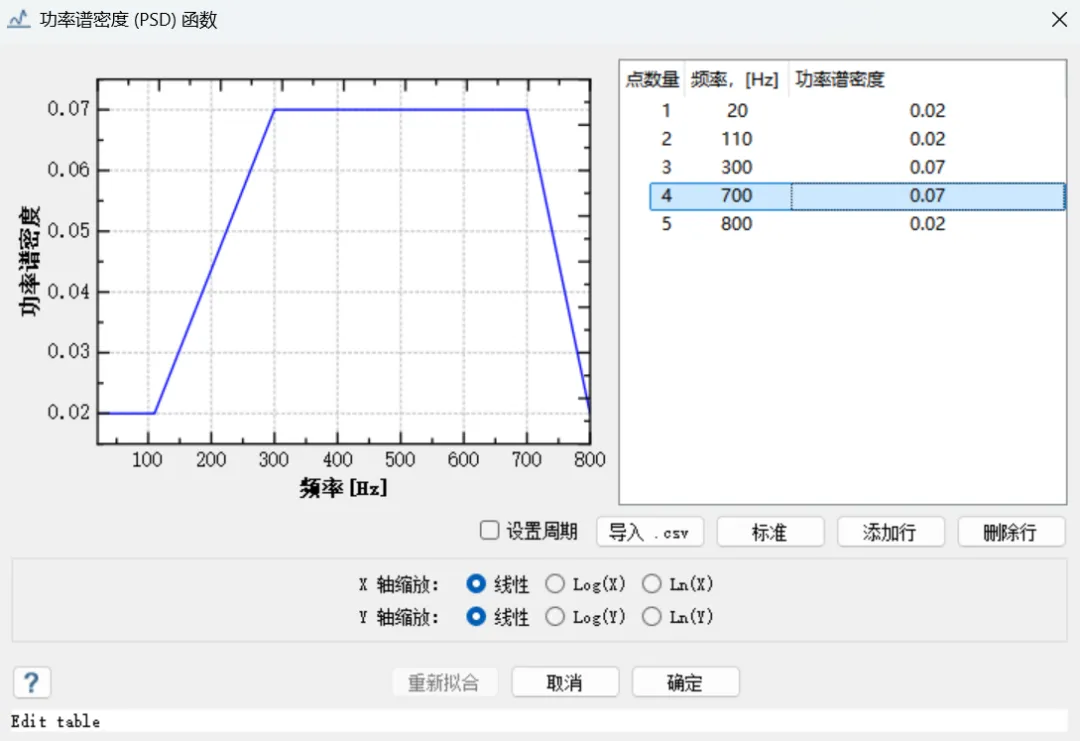This screenshot has width=1080, height=741.
Task: Select the frequency cell with value 300
Action: coord(736,167)
